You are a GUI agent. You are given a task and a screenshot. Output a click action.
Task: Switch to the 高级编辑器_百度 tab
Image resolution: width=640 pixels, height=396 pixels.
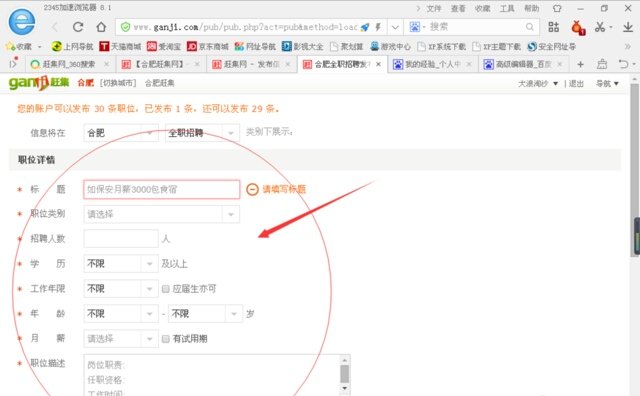[523, 65]
